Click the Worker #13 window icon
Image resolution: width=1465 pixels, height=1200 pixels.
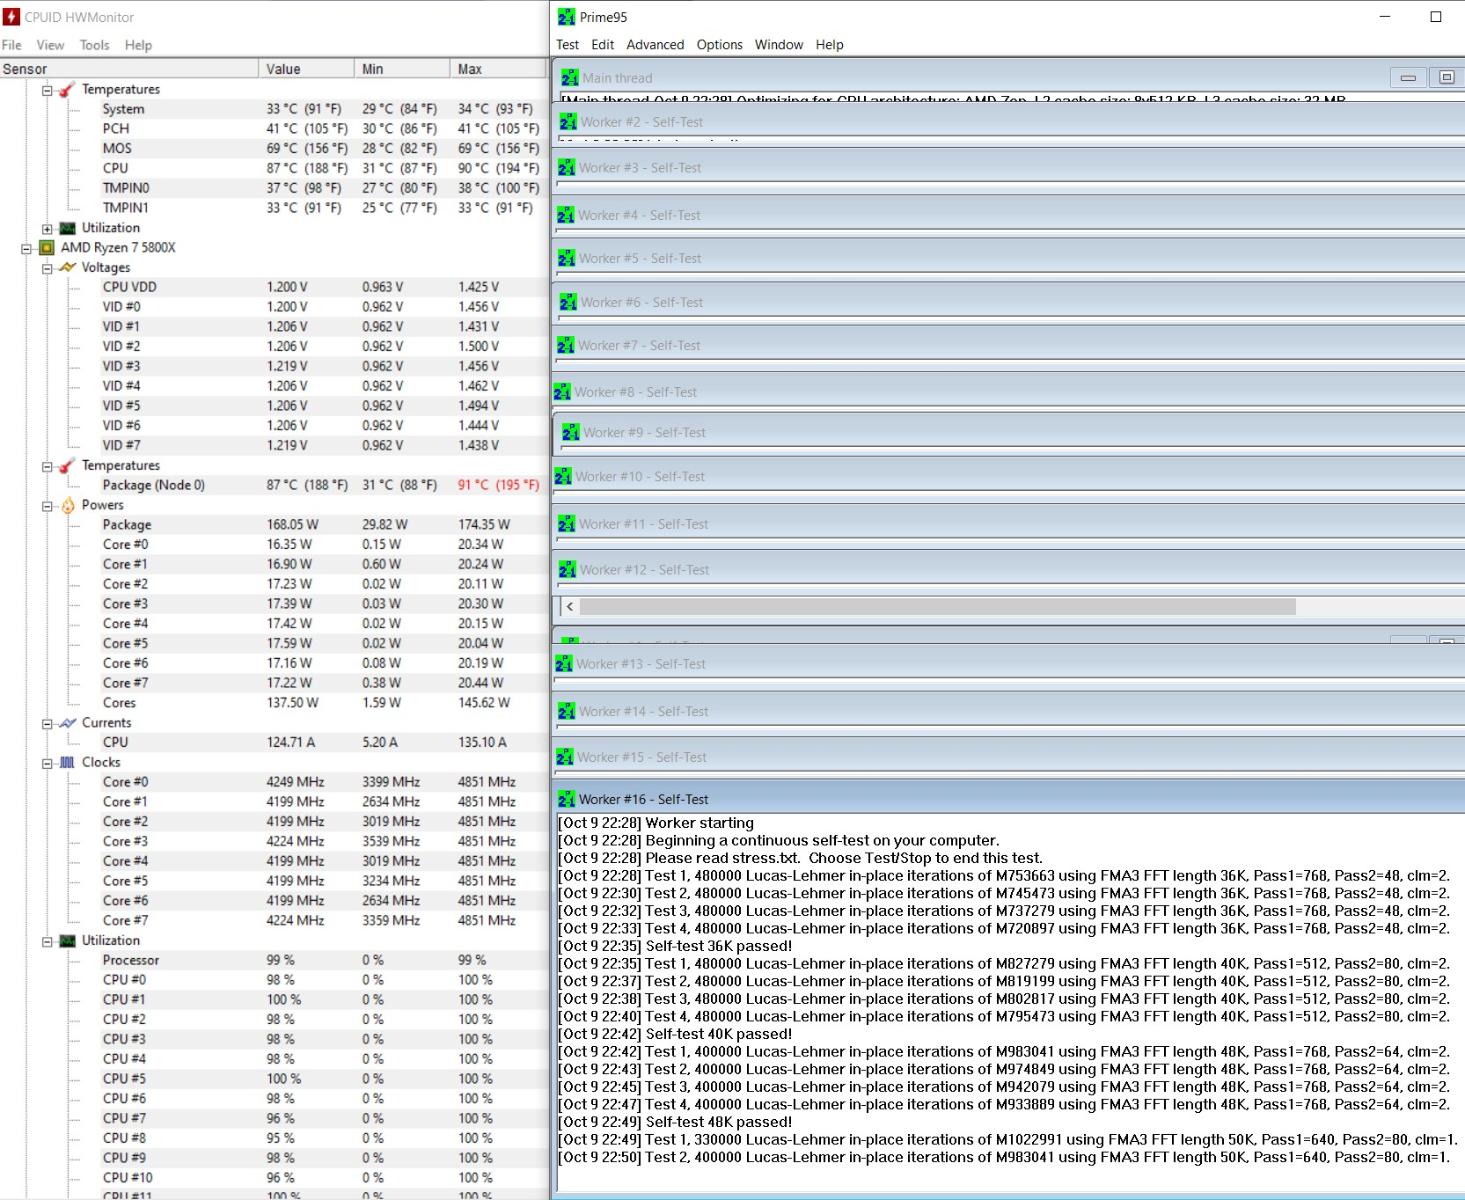click(x=564, y=664)
